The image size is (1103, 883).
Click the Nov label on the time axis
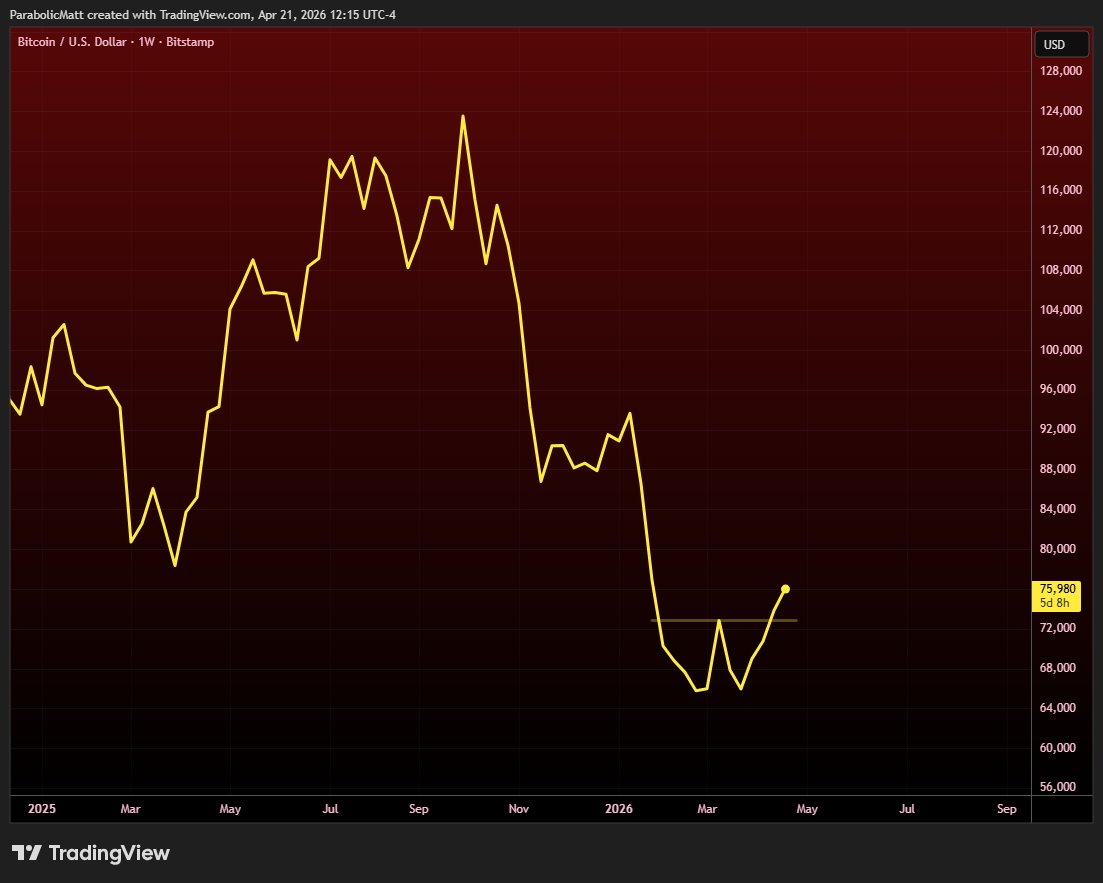517,809
